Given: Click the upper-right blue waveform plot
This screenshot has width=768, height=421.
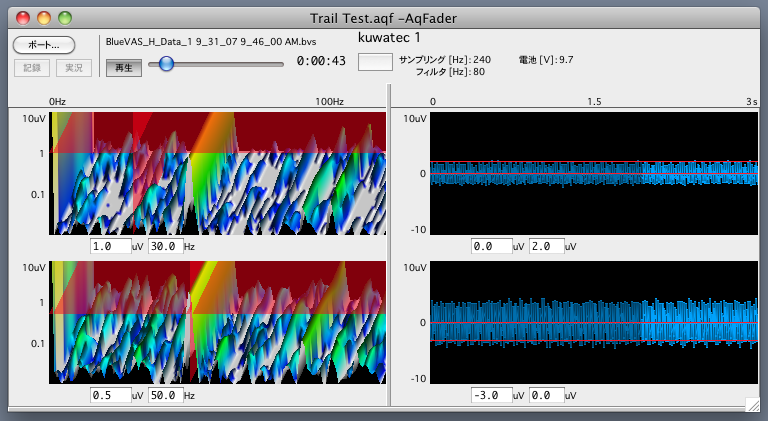Looking at the screenshot, I should [594, 173].
